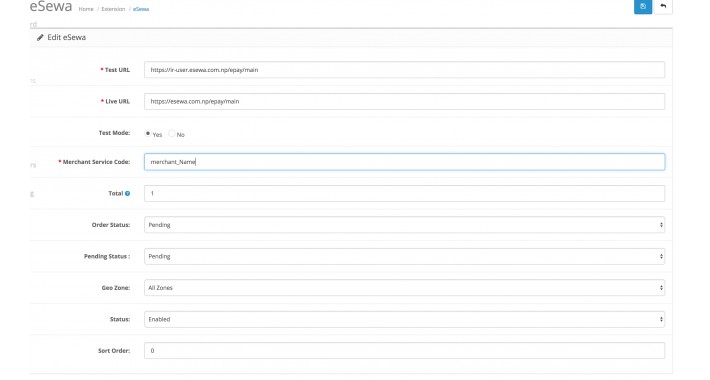Click the Sort Order input field
Viewport: 710px width, 380px height.
(404, 351)
